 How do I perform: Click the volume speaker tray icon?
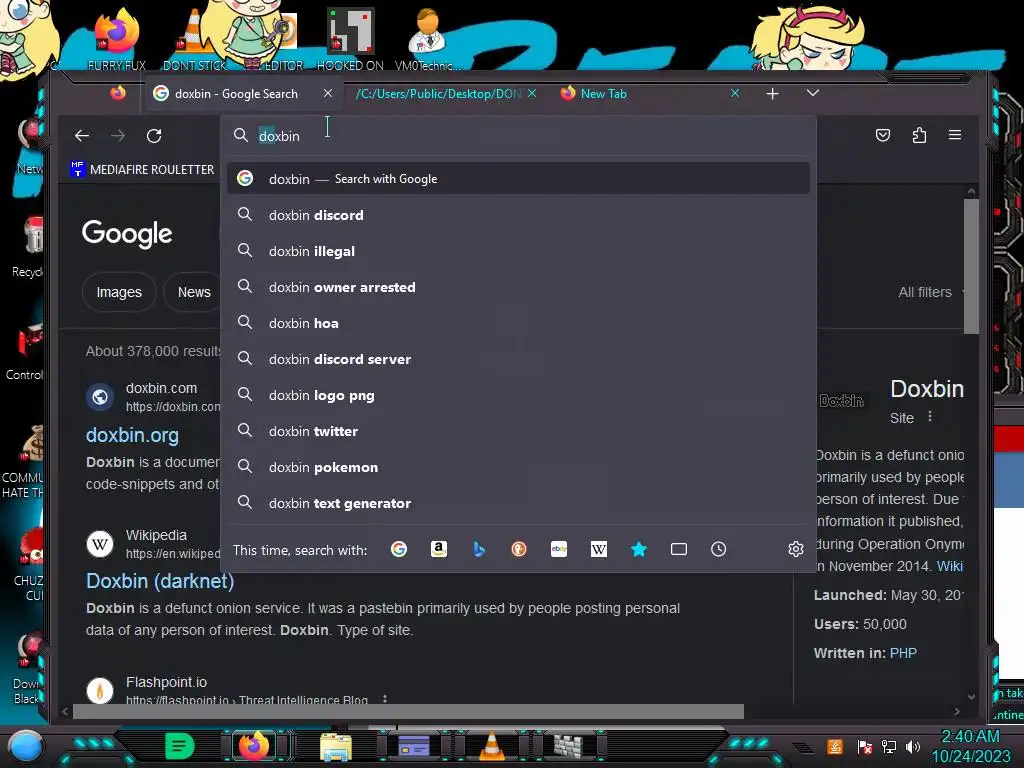[x=913, y=746]
